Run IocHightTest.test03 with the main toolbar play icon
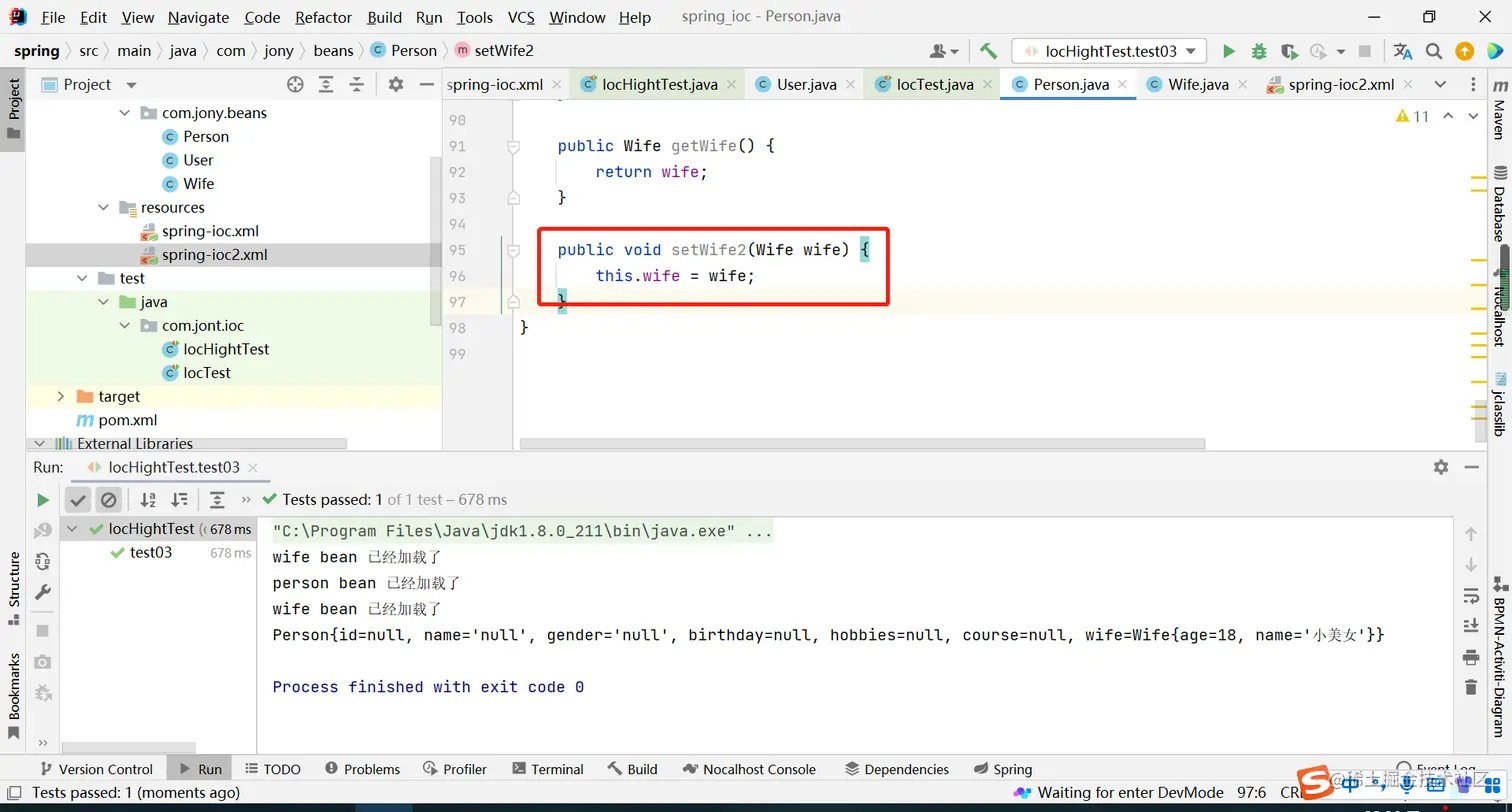 coord(1229,51)
